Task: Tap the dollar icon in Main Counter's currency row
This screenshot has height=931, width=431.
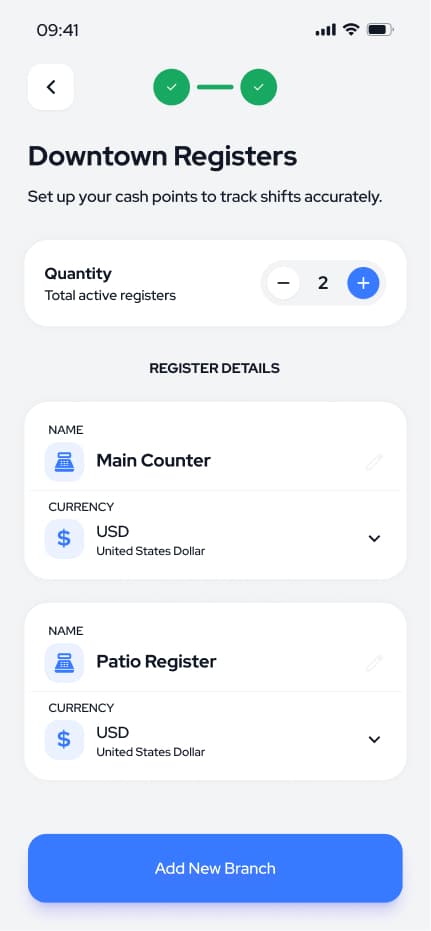Action: (64, 539)
